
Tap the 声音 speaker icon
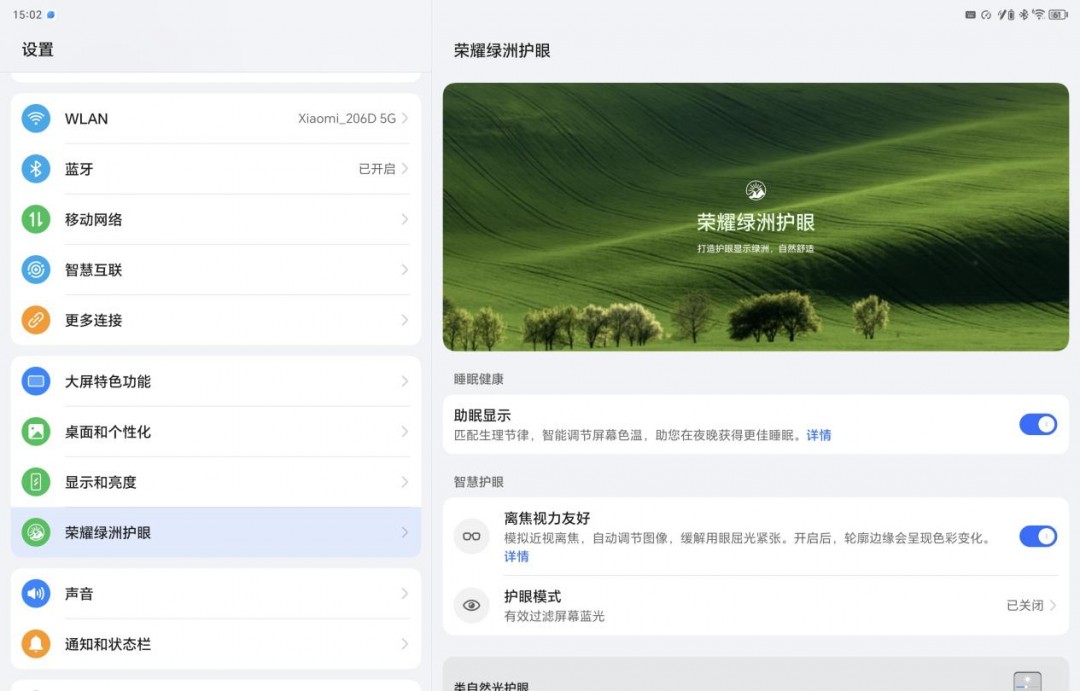(x=36, y=593)
